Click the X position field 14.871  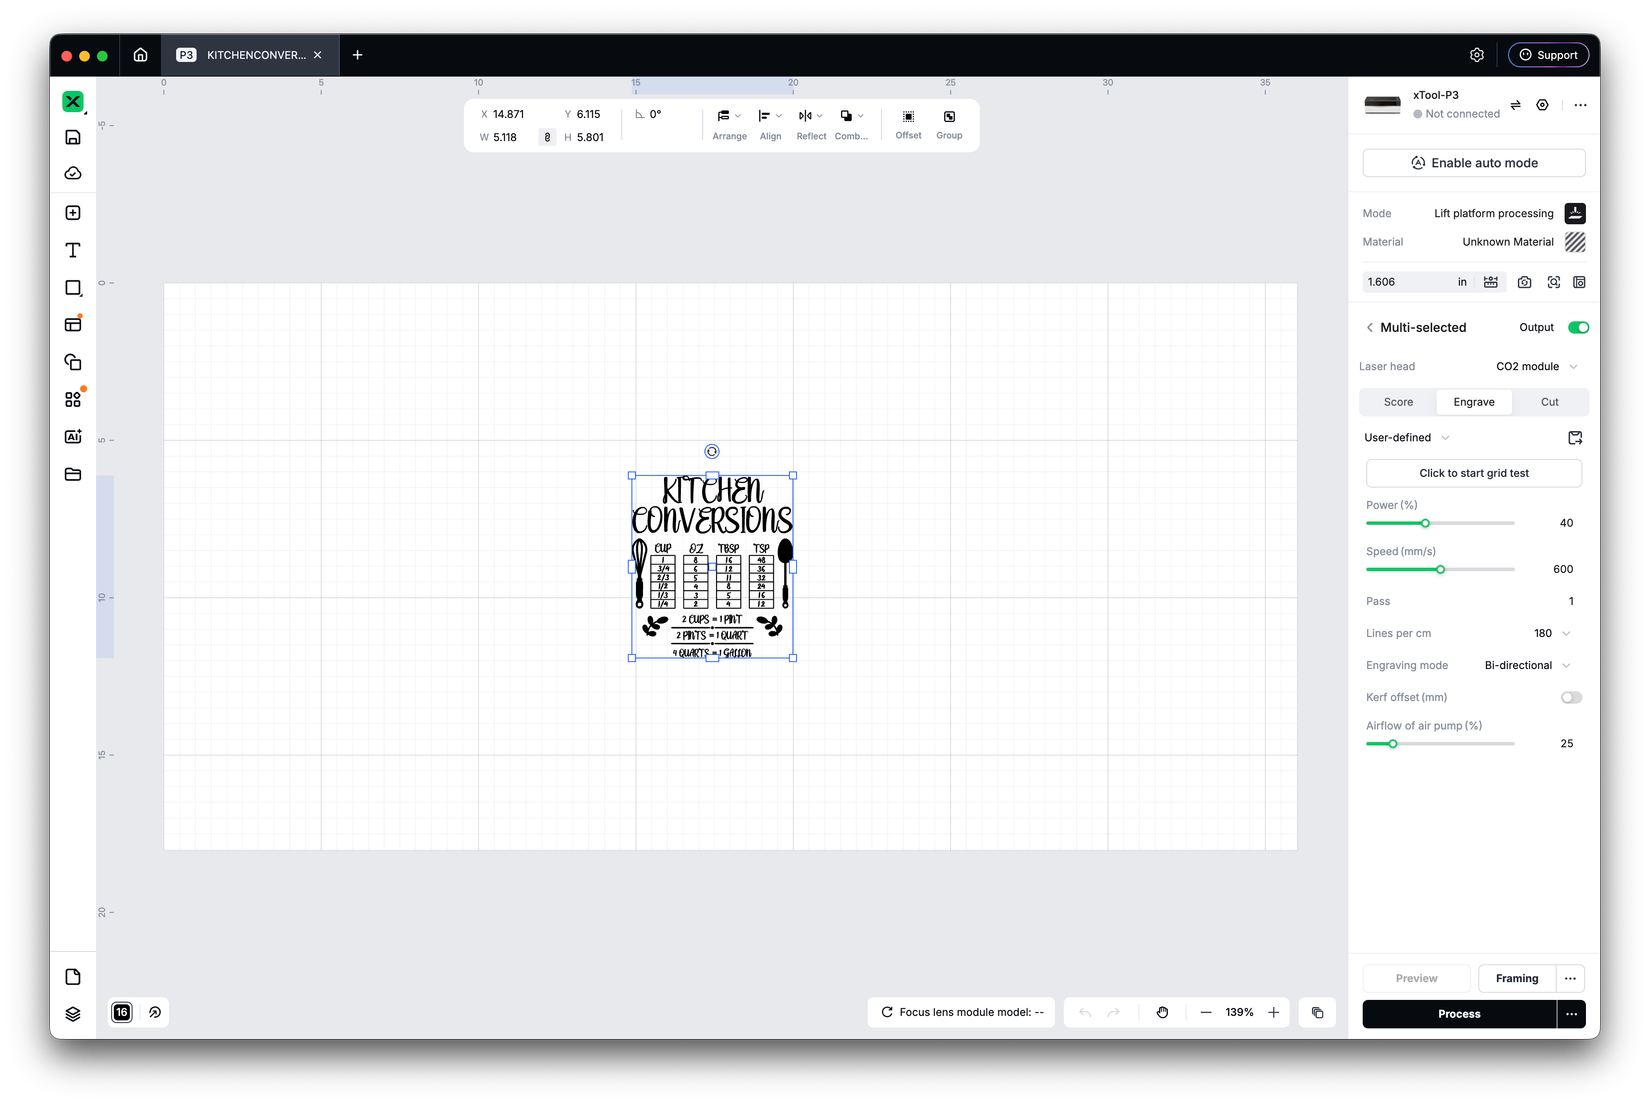click(508, 114)
